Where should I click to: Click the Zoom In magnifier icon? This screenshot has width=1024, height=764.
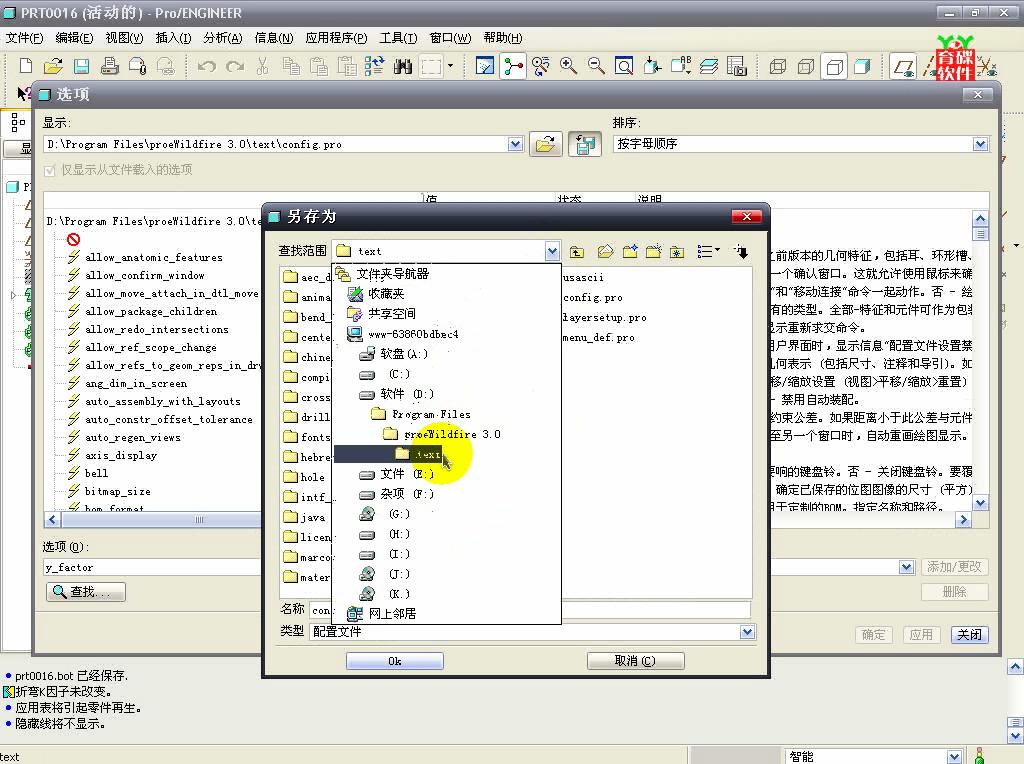568,65
